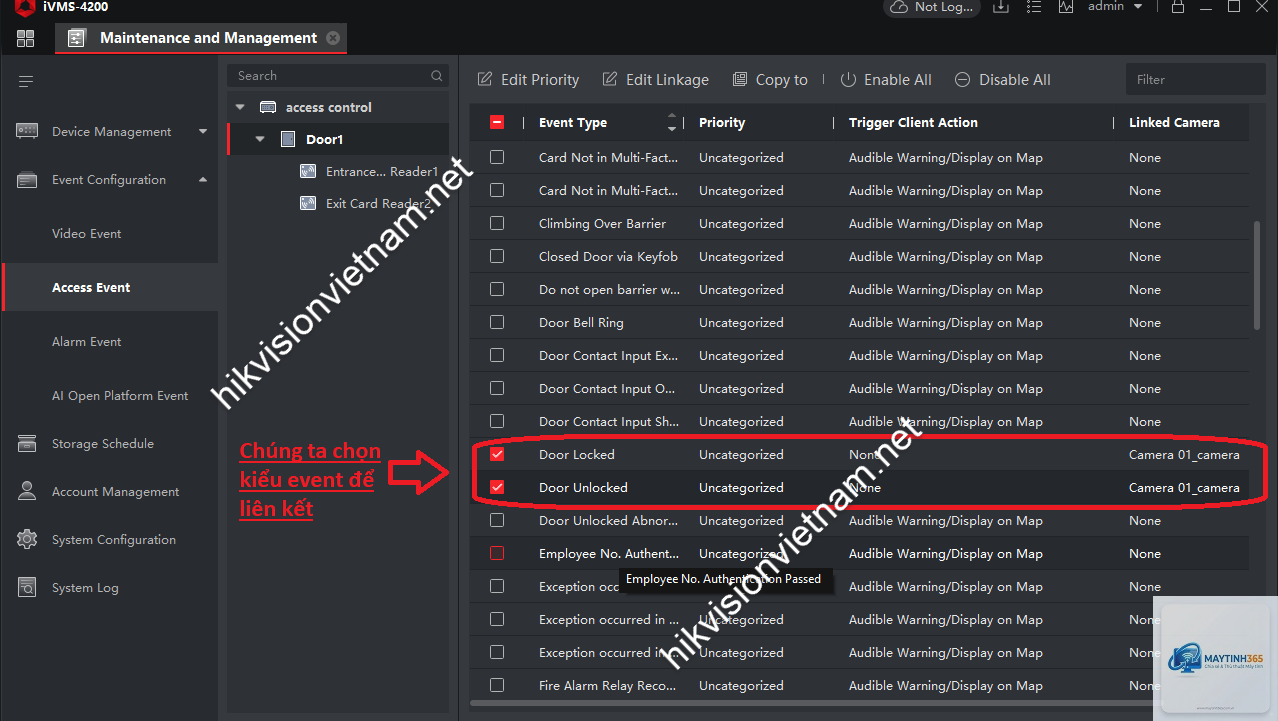Select System Log in sidebar
Viewport: 1278px width, 721px height.
click(85, 588)
